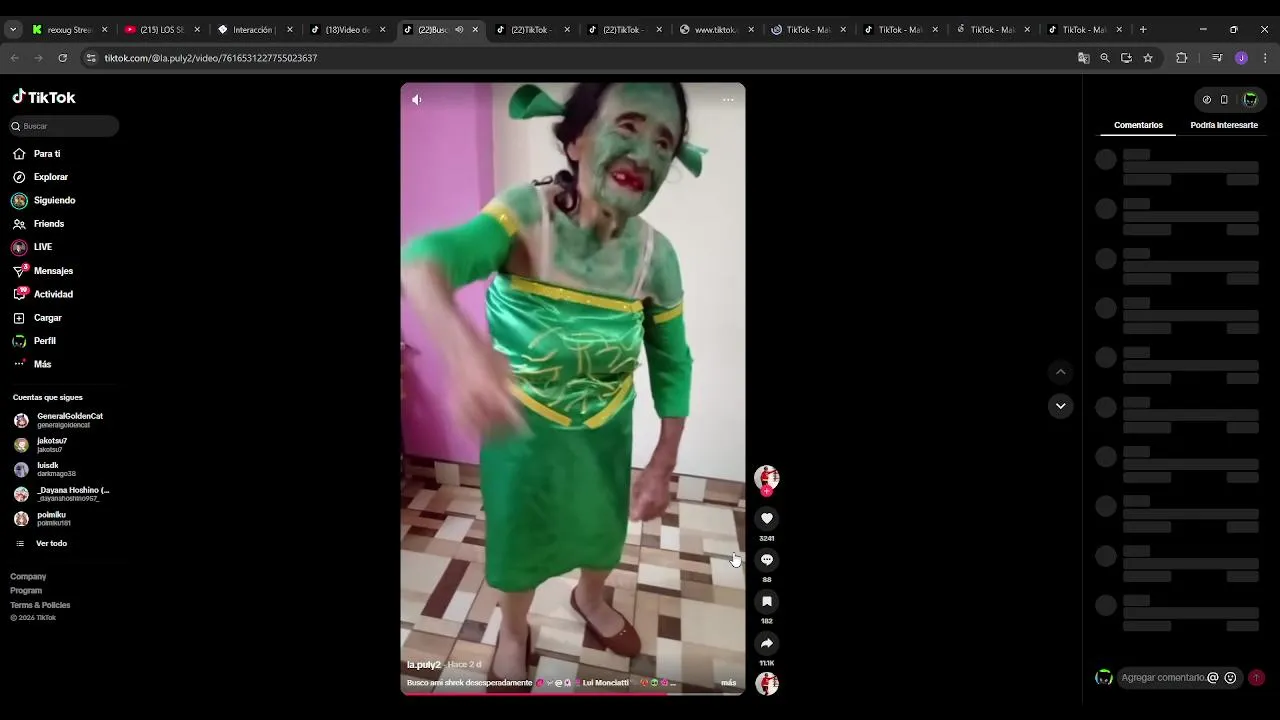Viewport: 1280px width, 720px height.
Task: Reload the page with the browser refresh icon
Action: [62, 58]
